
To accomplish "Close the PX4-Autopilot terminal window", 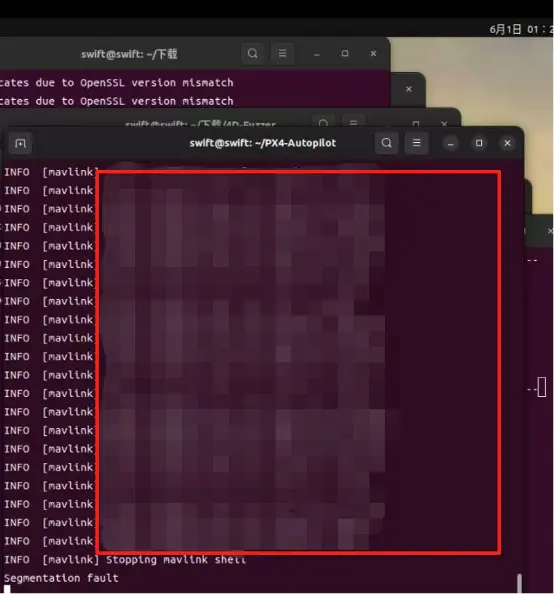I will [x=507, y=143].
